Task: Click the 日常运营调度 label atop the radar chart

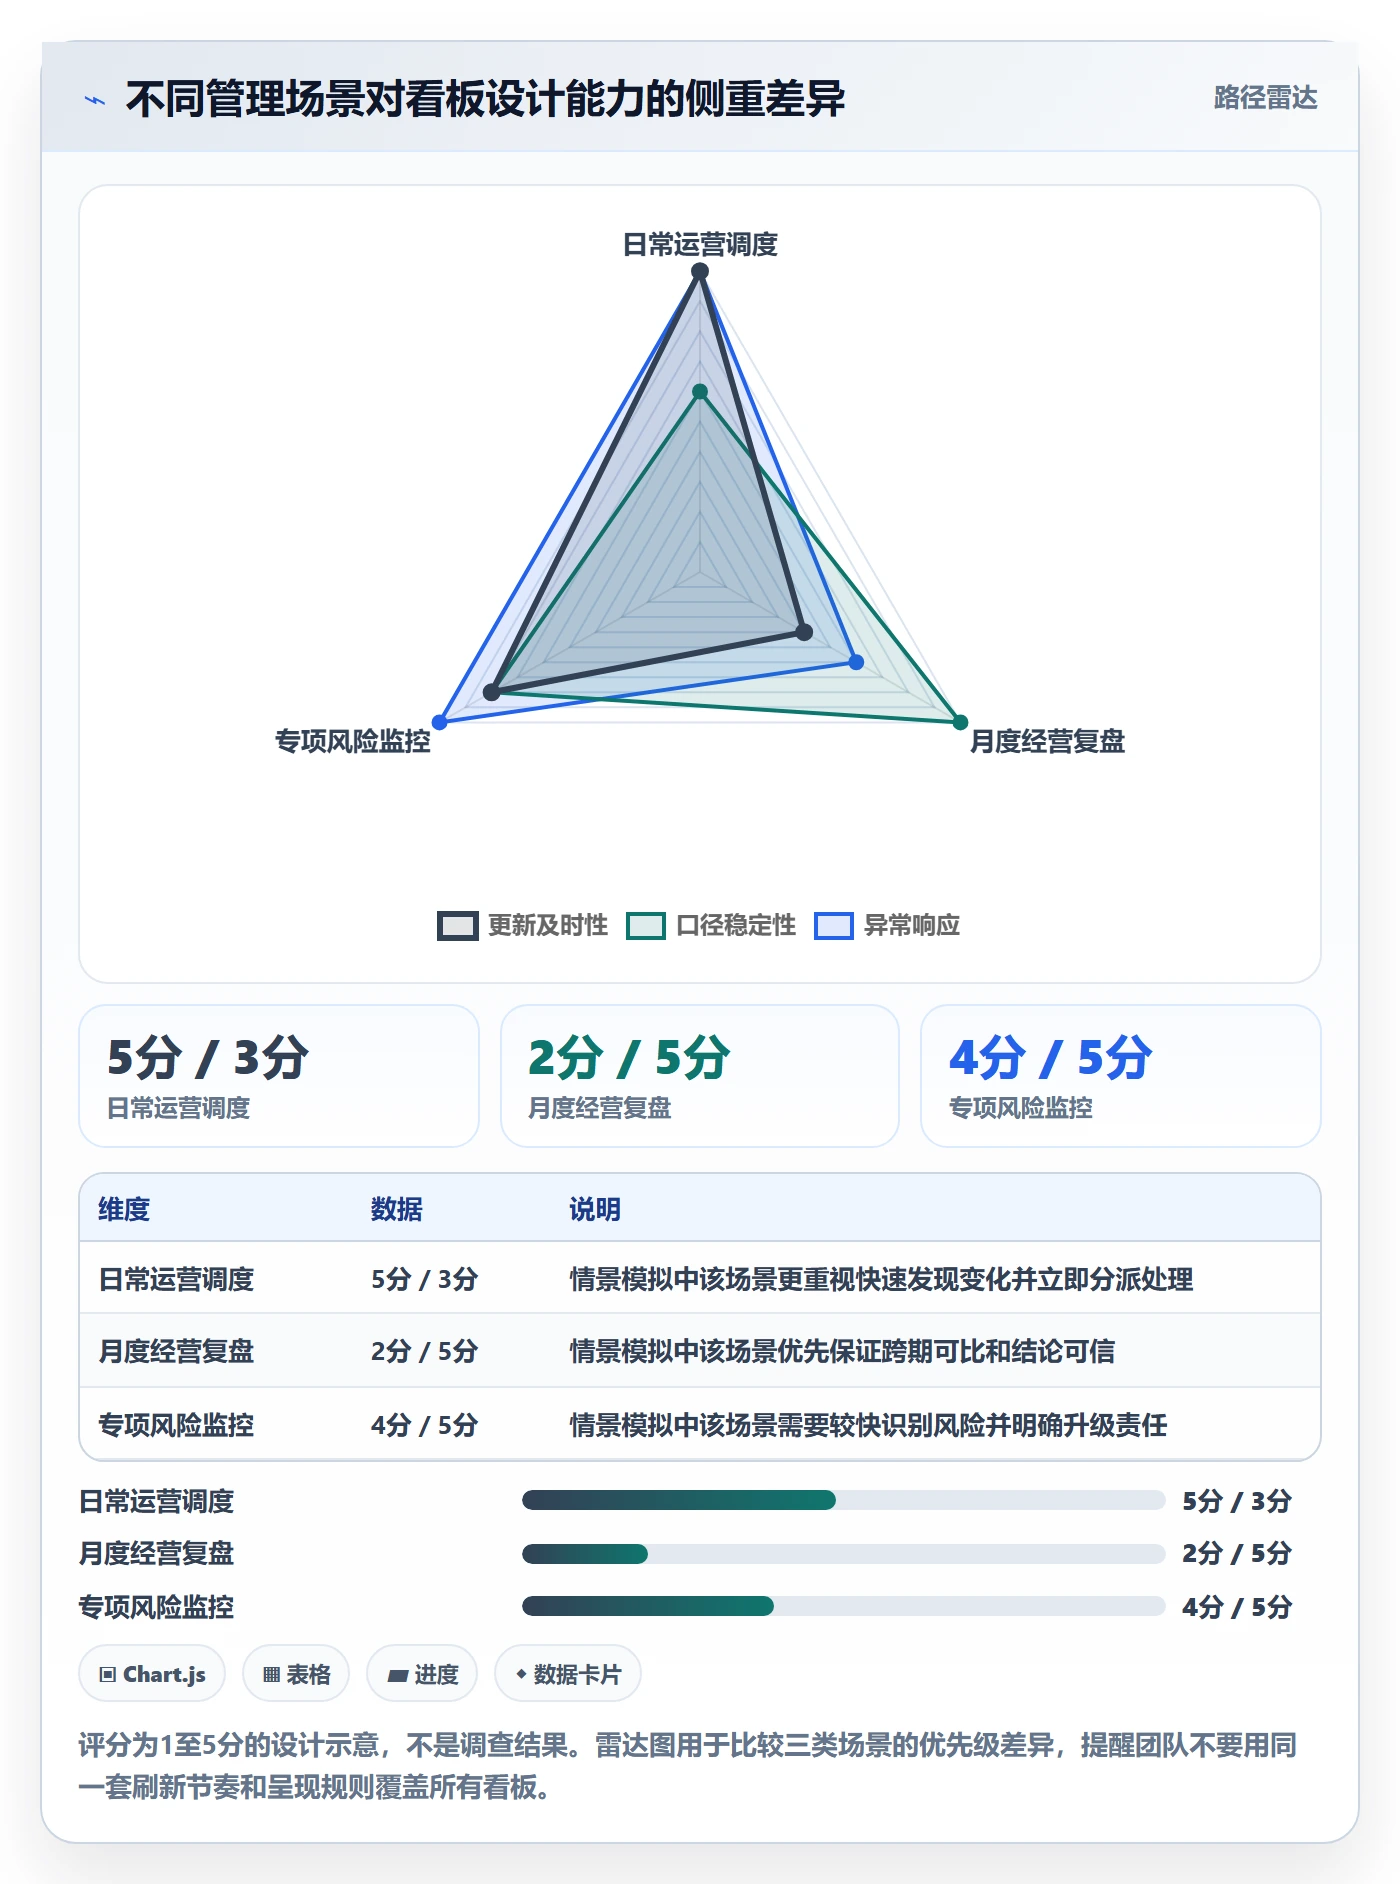Action: click(700, 244)
